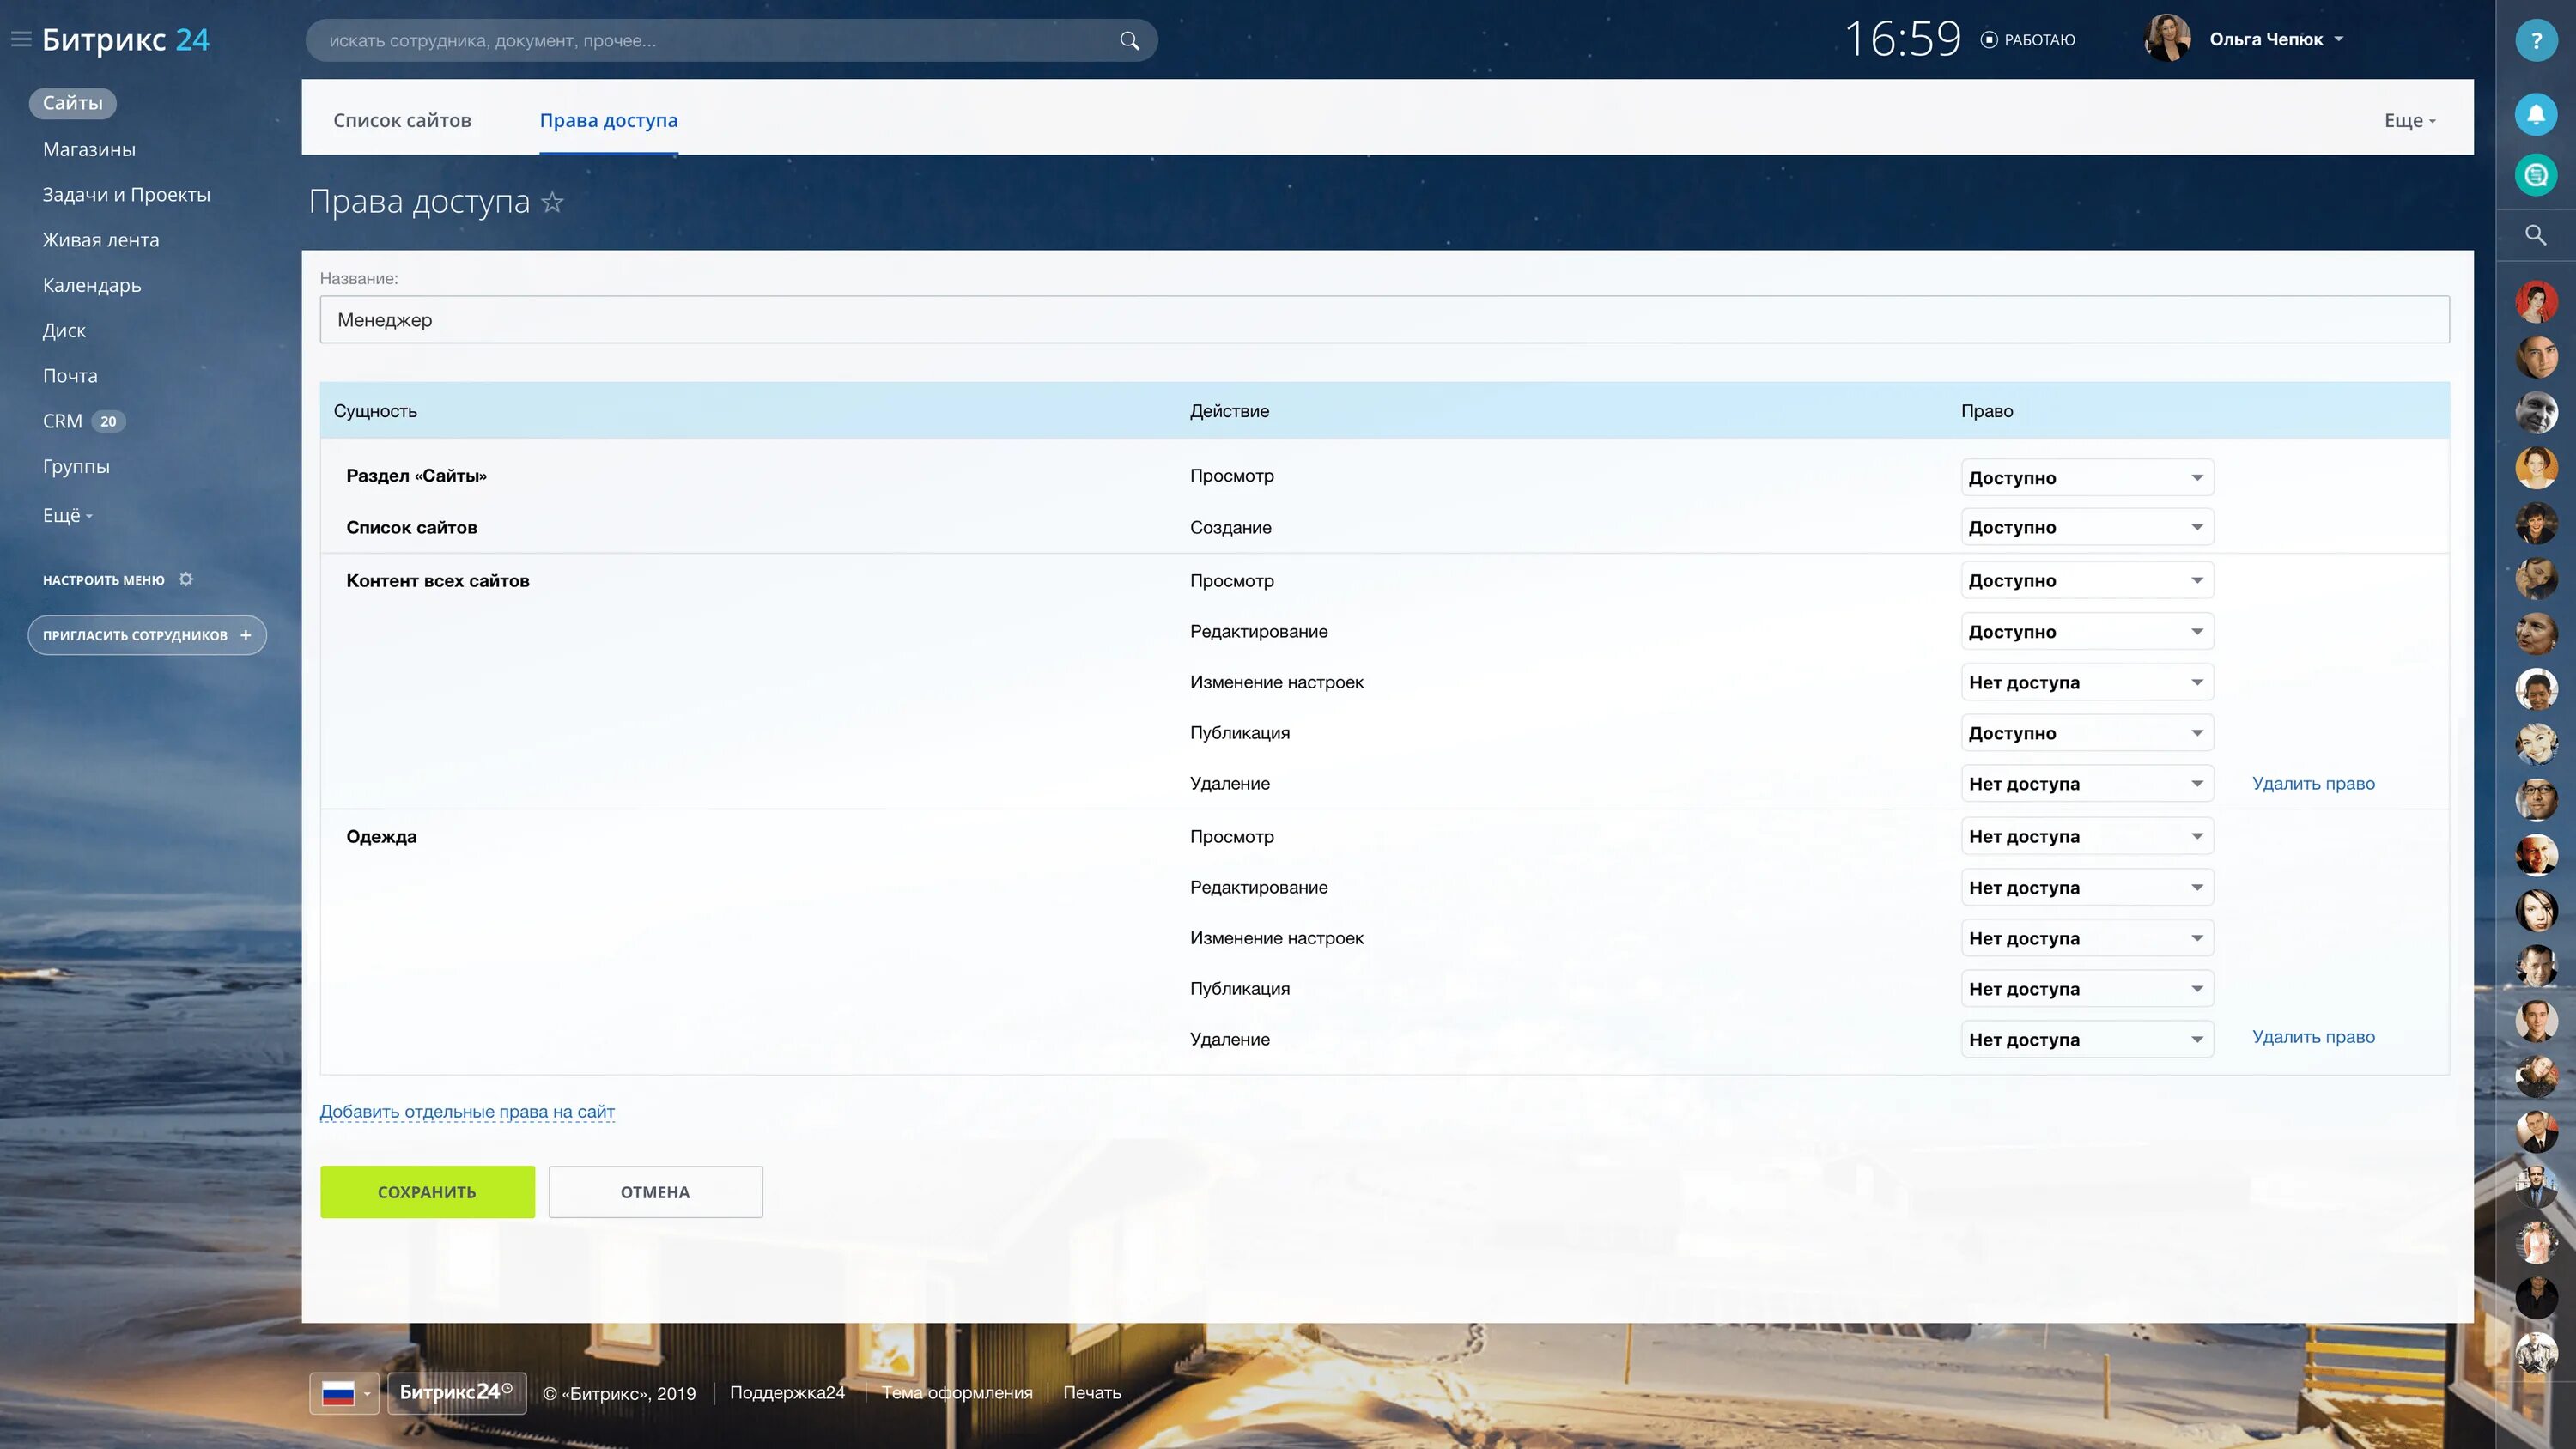Screen dimensions: 2576x1449
Task: Click the right sidebar search magnifier
Action: 2535,235
